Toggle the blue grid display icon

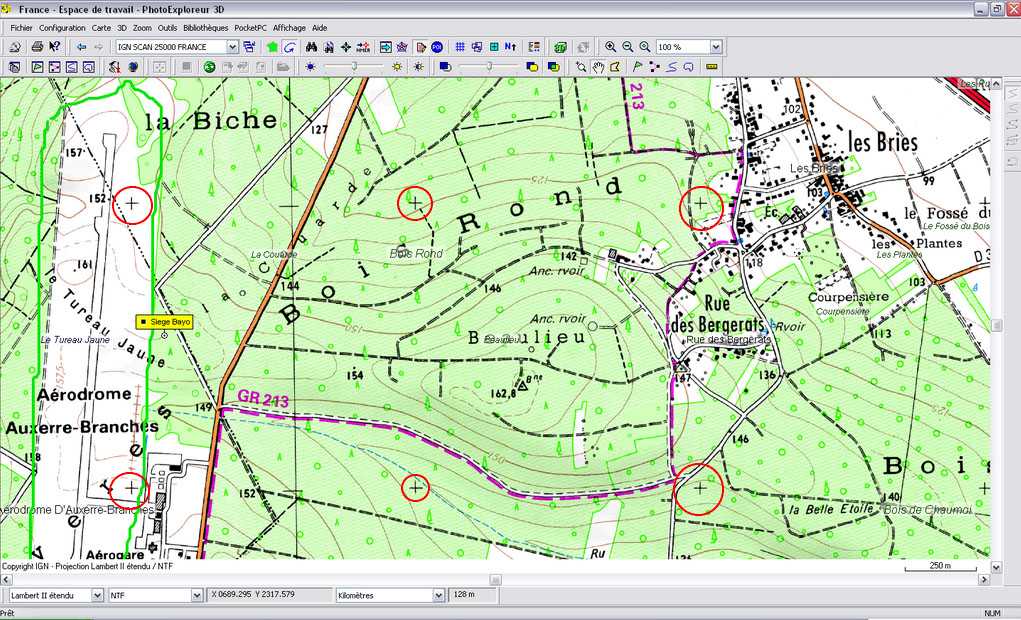click(460, 47)
